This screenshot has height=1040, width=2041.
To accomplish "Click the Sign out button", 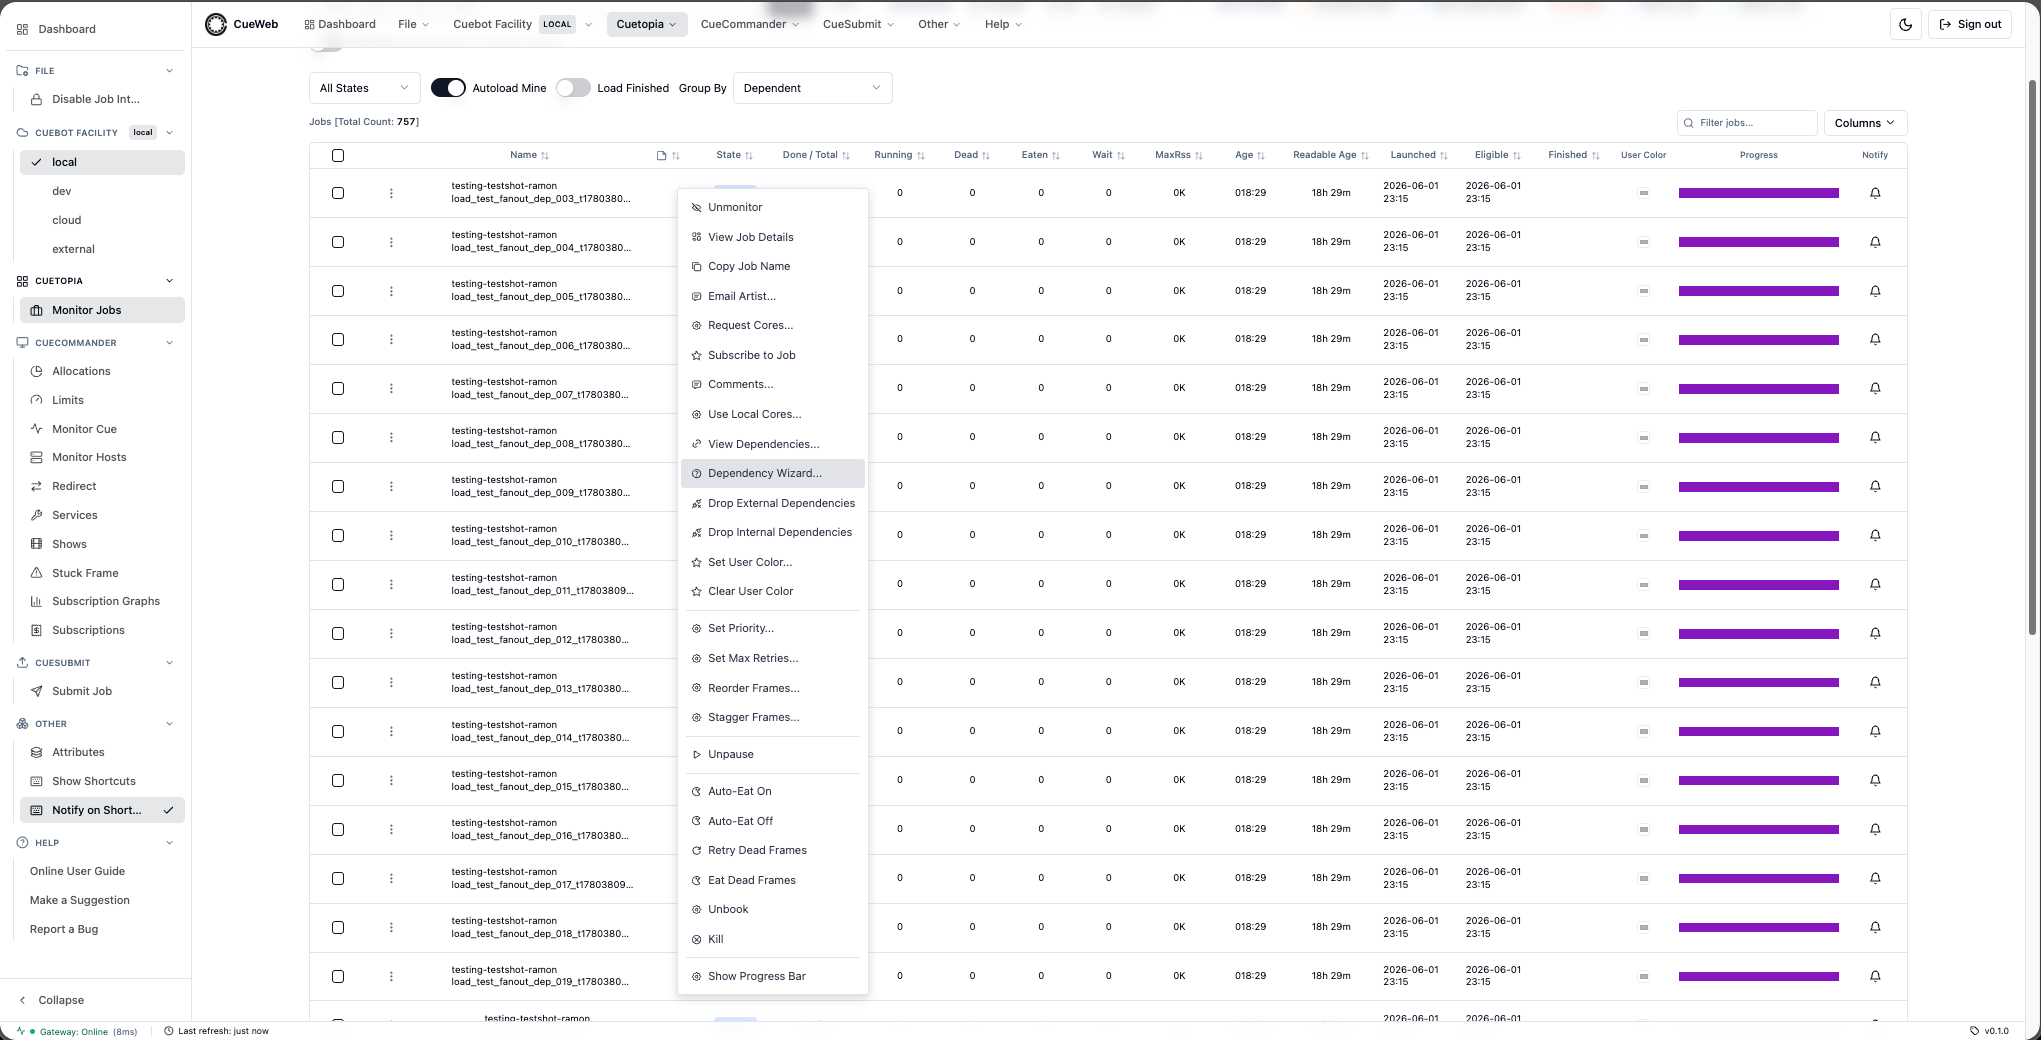I will (1970, 24).
